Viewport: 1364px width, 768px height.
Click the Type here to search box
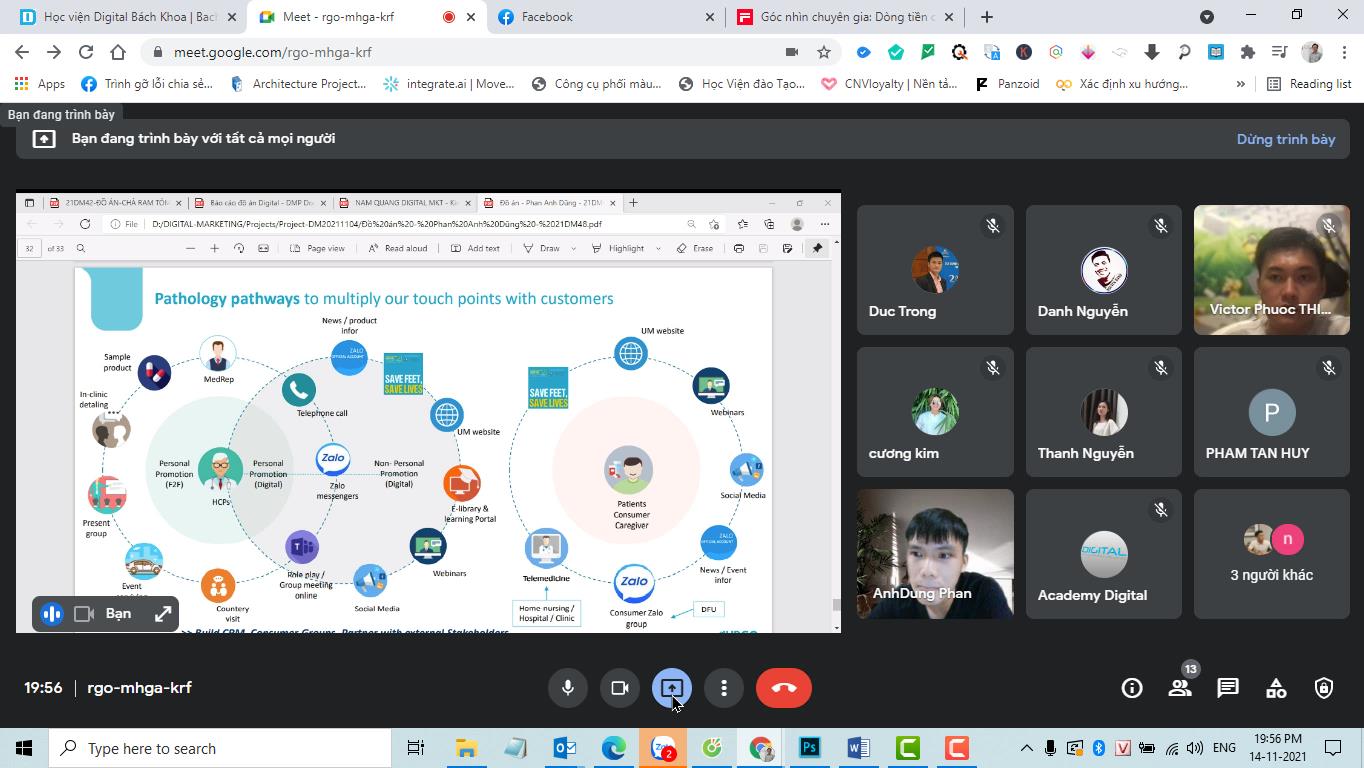[220, 748]
